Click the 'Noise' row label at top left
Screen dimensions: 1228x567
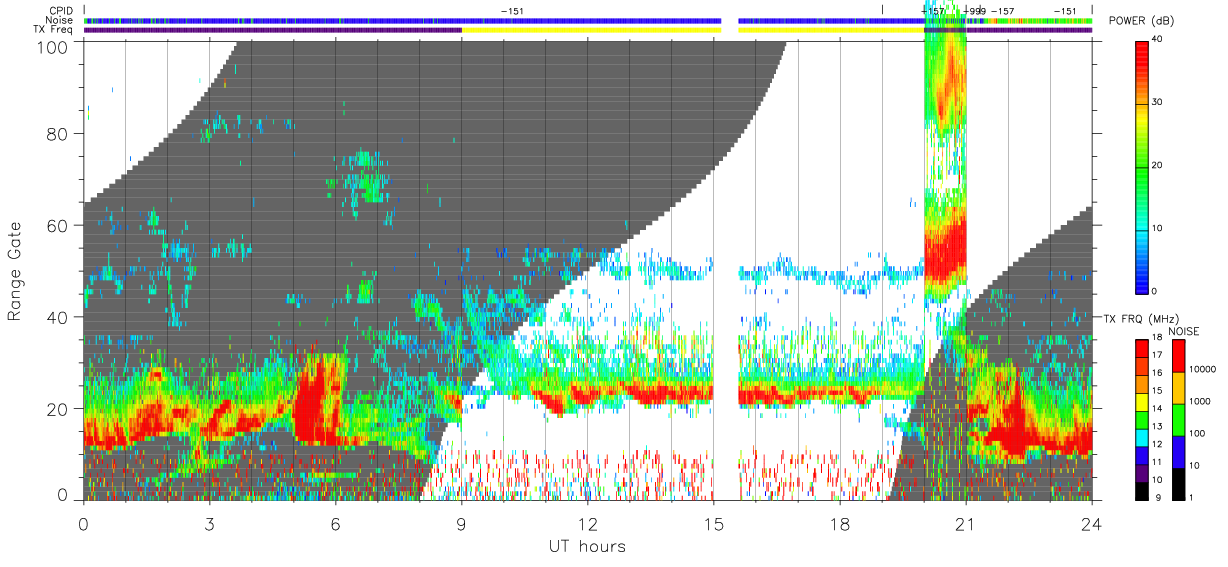point(61,20)
